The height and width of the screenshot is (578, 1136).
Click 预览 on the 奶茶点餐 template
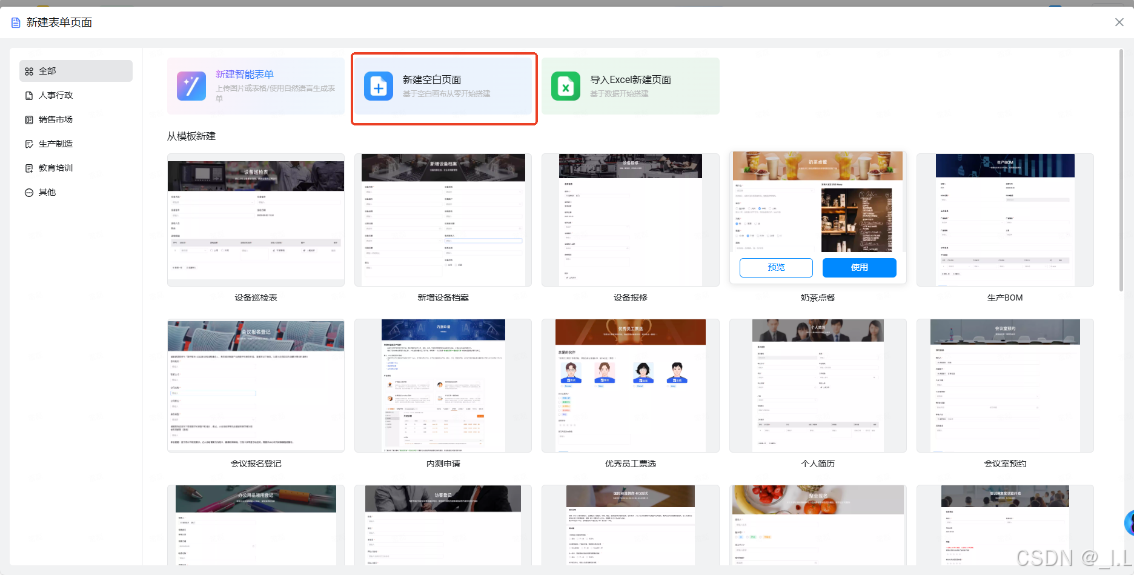[x=776, y=267]
